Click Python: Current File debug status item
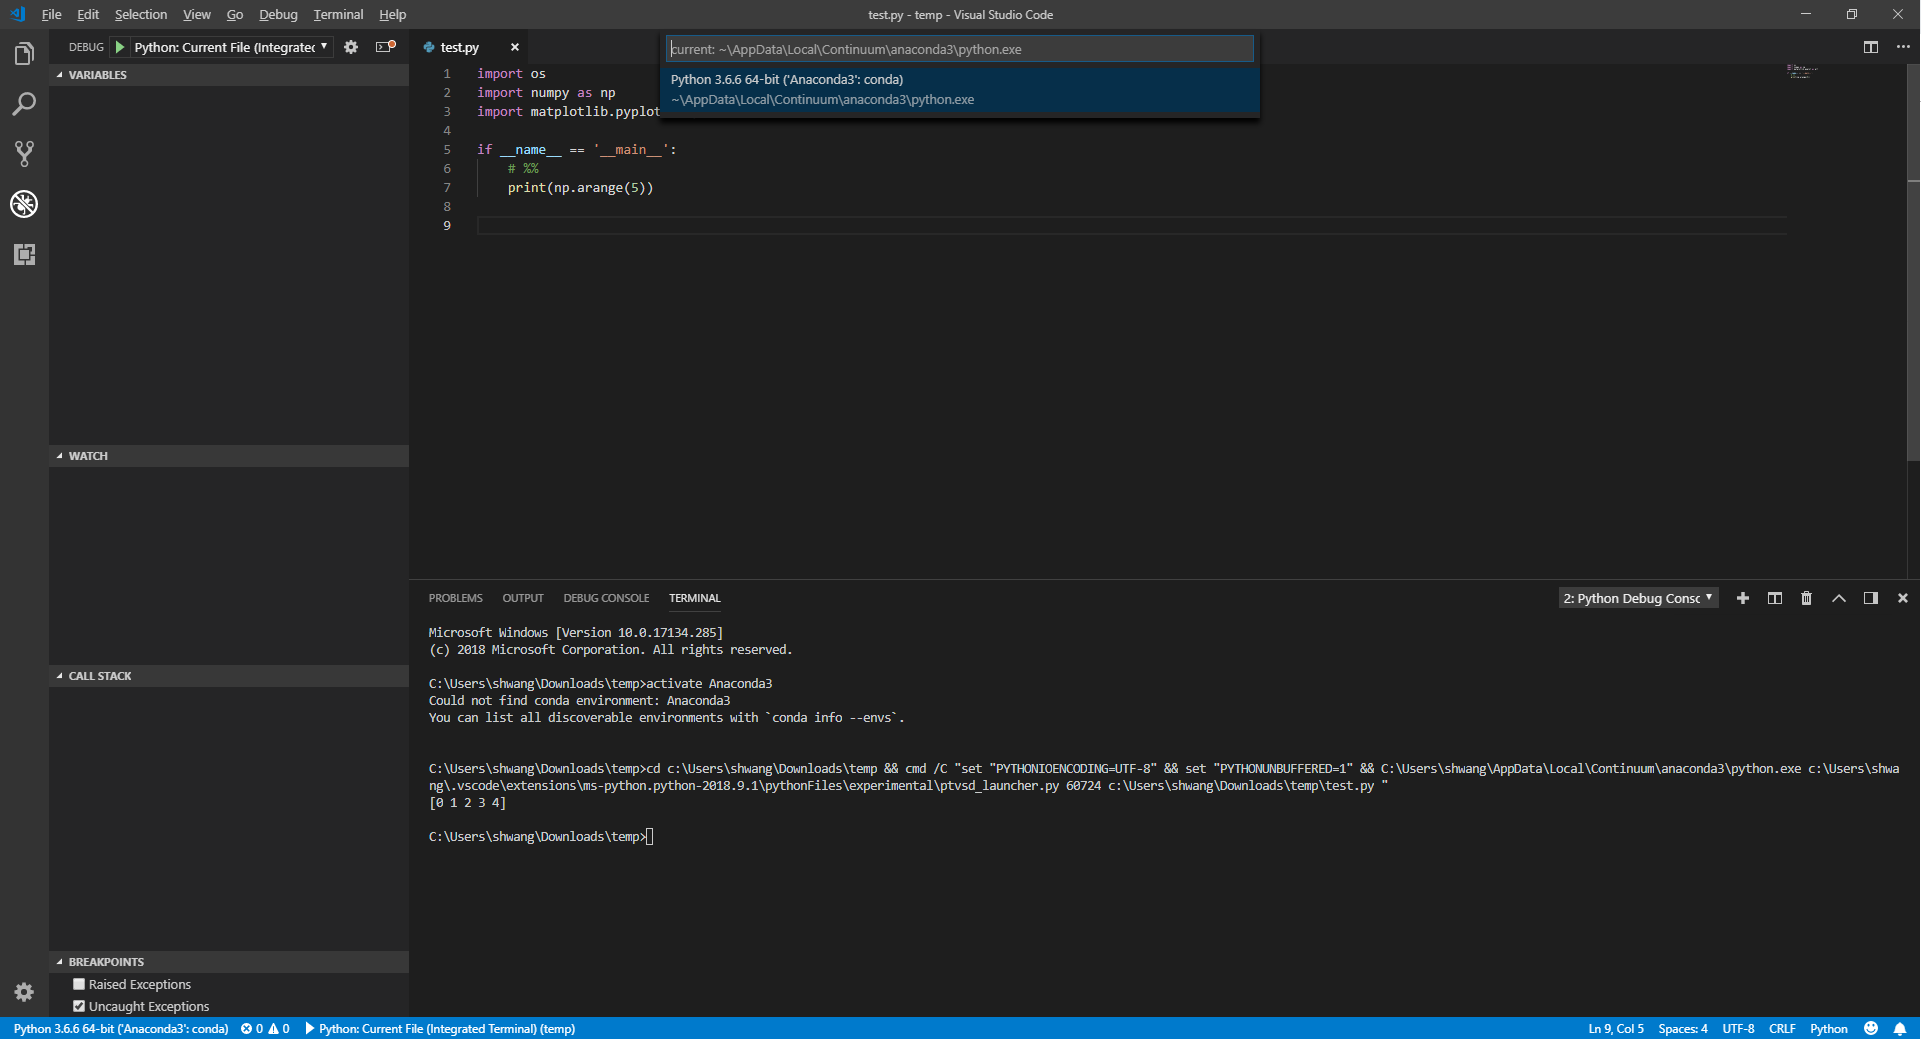 440,1028
